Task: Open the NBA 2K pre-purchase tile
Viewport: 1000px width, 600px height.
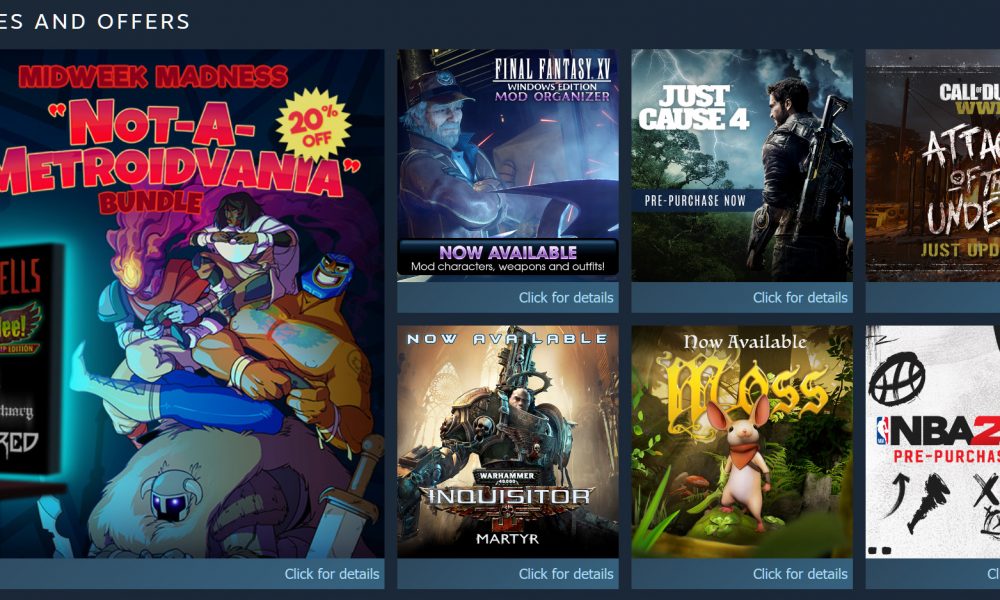Action: pyautogui.click(x=932, y=442)
